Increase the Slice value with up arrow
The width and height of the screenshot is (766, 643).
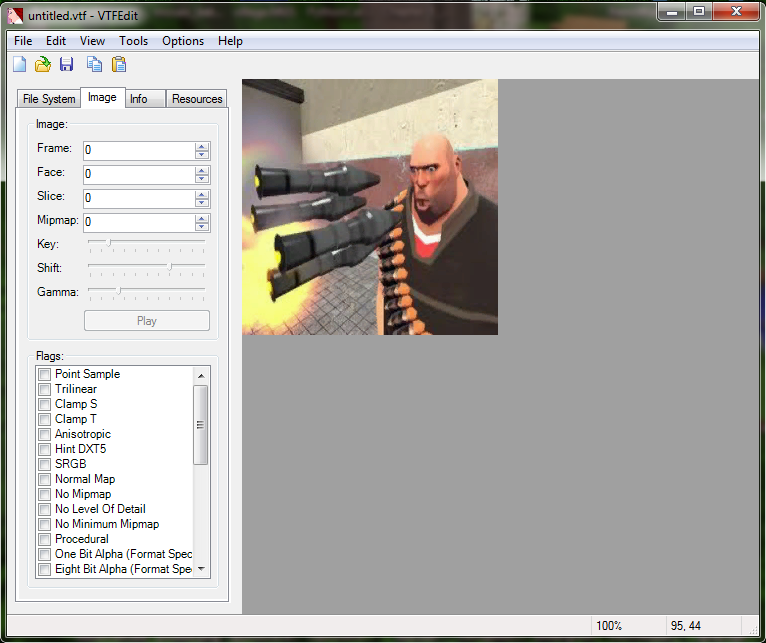(x=202, y=194)
